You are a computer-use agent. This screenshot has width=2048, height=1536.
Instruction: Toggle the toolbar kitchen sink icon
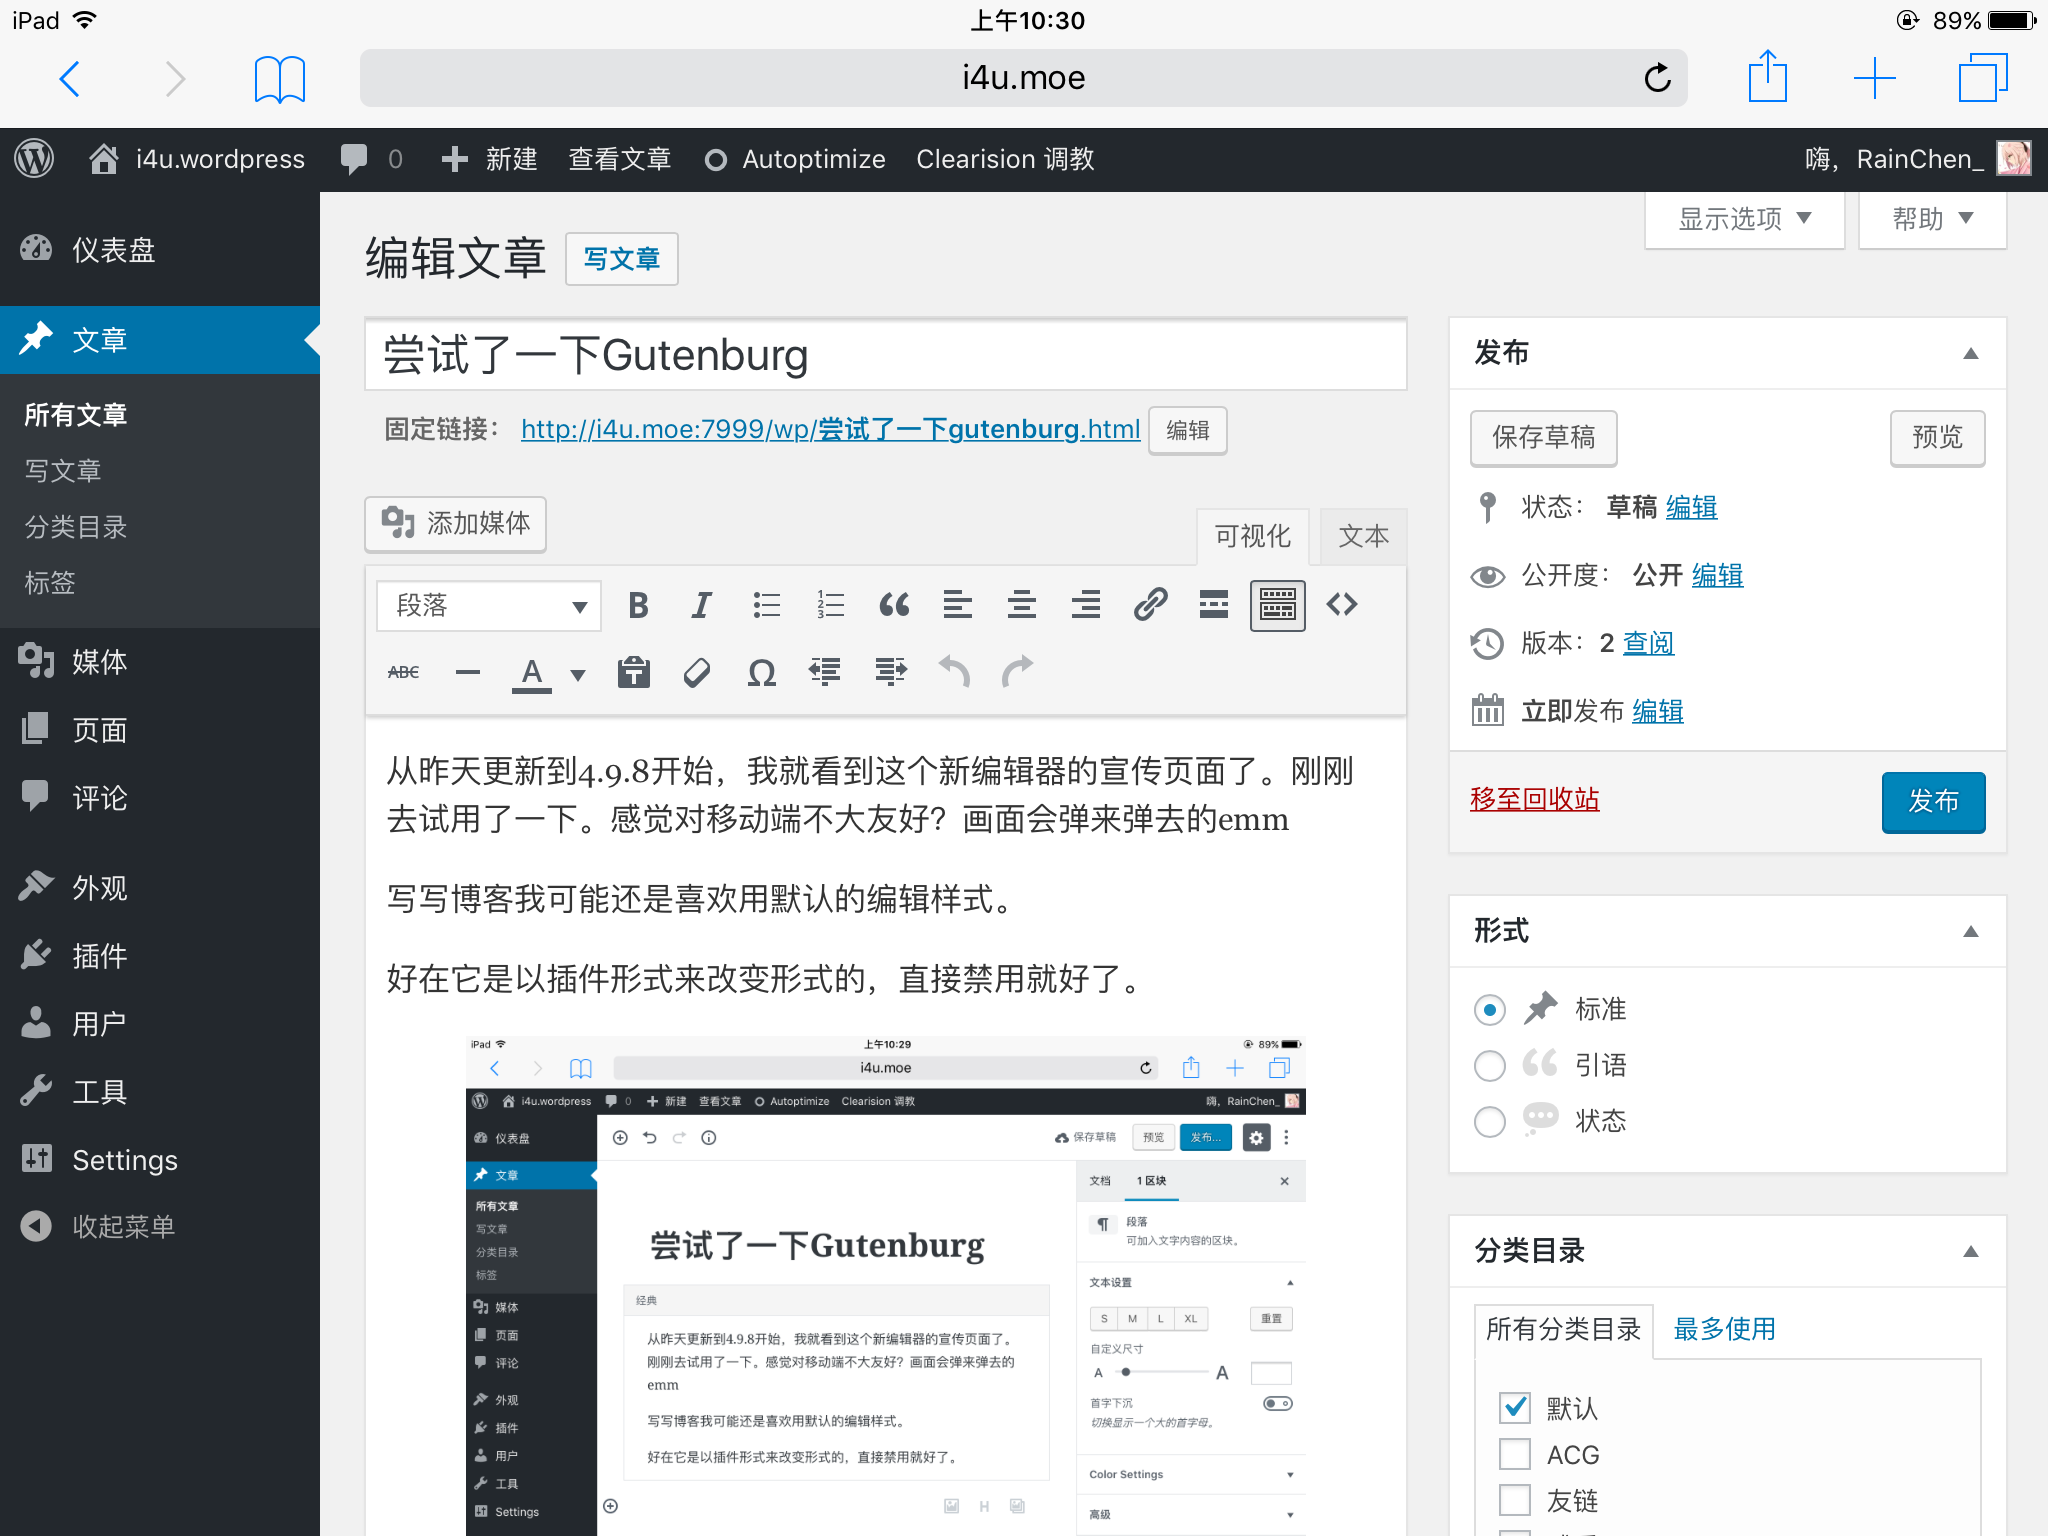click(1277, 605)
